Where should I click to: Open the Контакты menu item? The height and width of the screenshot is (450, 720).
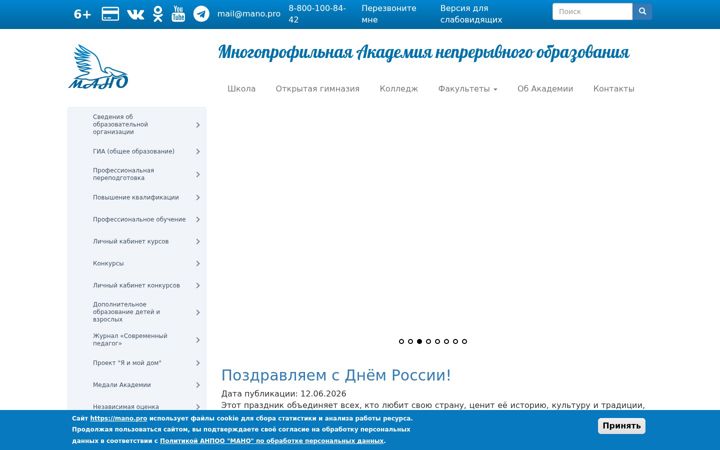coord(613,89)
